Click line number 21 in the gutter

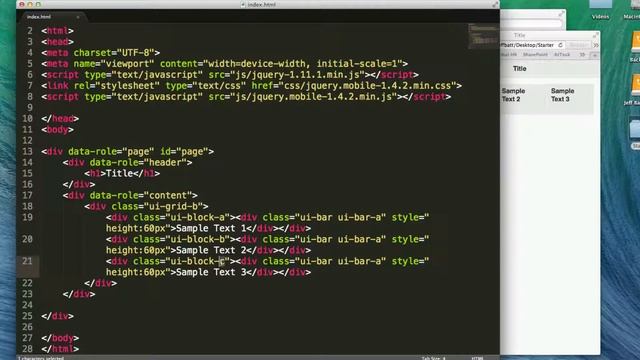27,261
